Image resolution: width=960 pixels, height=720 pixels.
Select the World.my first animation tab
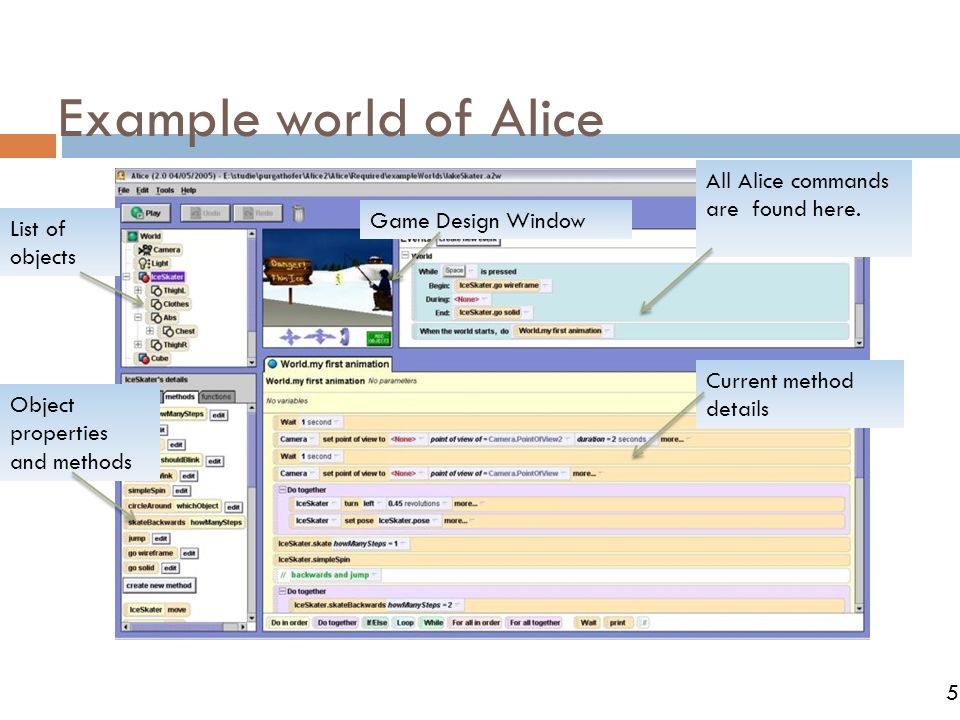(328, 364)
